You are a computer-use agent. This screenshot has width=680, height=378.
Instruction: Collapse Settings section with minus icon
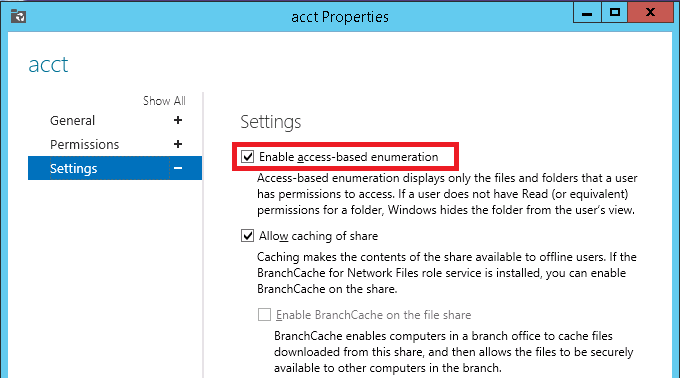[x=178, y=168]
